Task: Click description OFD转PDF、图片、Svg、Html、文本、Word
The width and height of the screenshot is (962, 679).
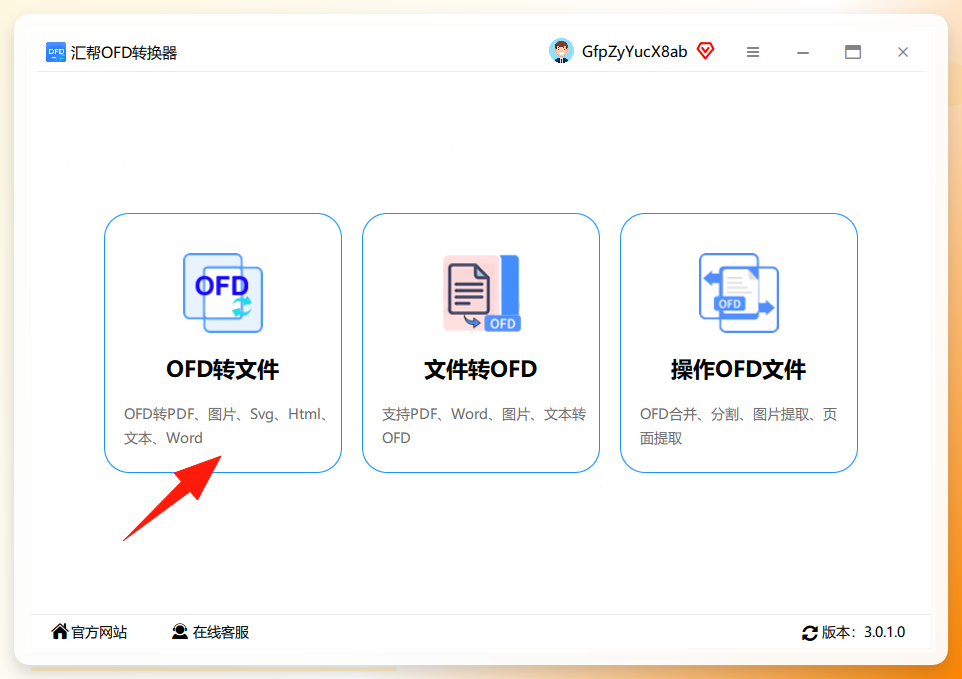Action: [226, 426]
